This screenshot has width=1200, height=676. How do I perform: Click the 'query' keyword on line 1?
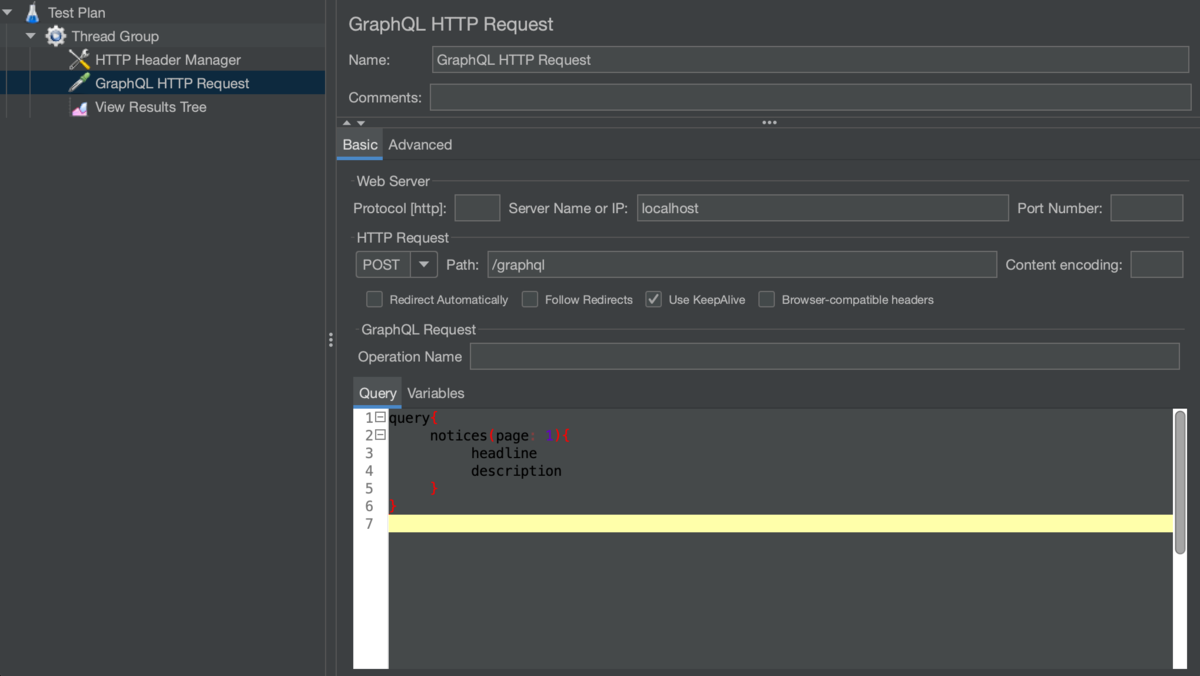tap(409, 418)
